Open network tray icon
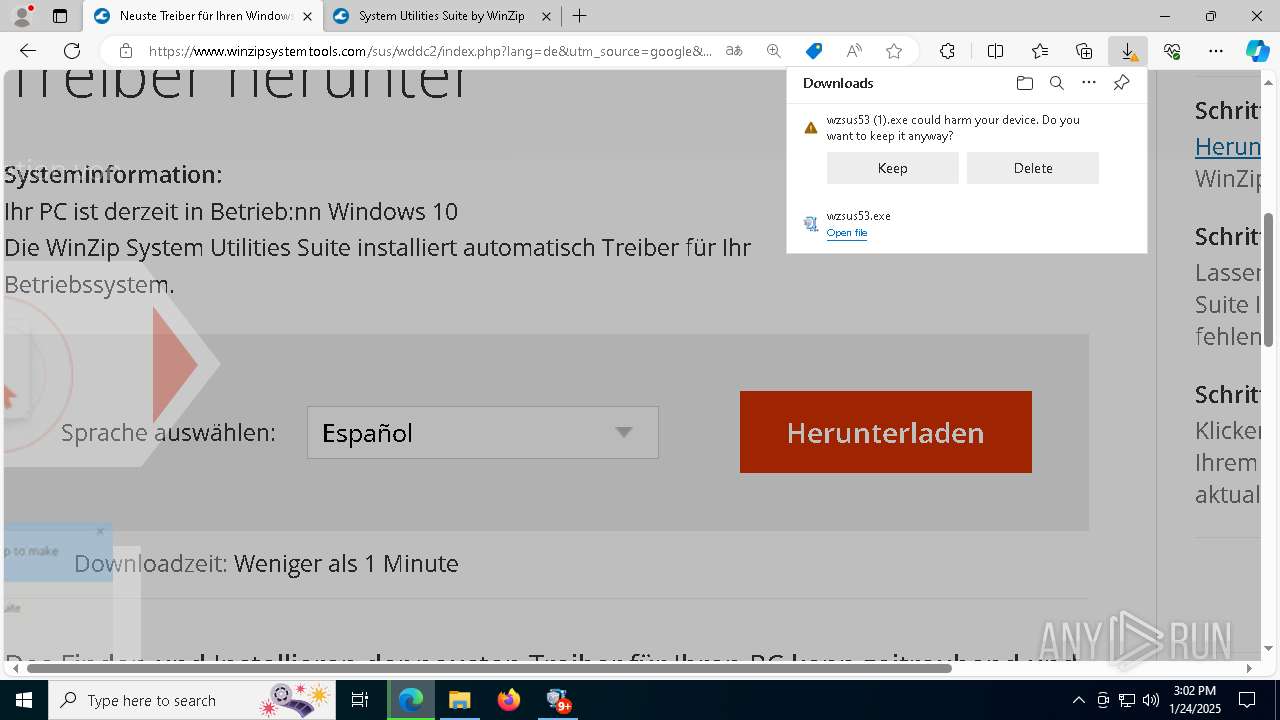This screenshot has width=1280, height=720. 1127,700
